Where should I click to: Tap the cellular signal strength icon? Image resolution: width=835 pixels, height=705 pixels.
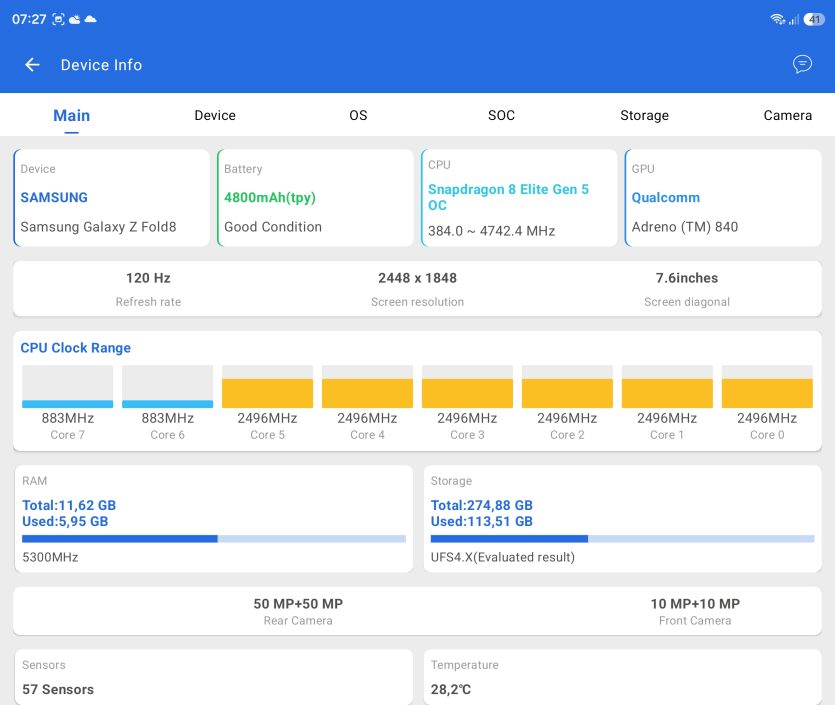793,20
